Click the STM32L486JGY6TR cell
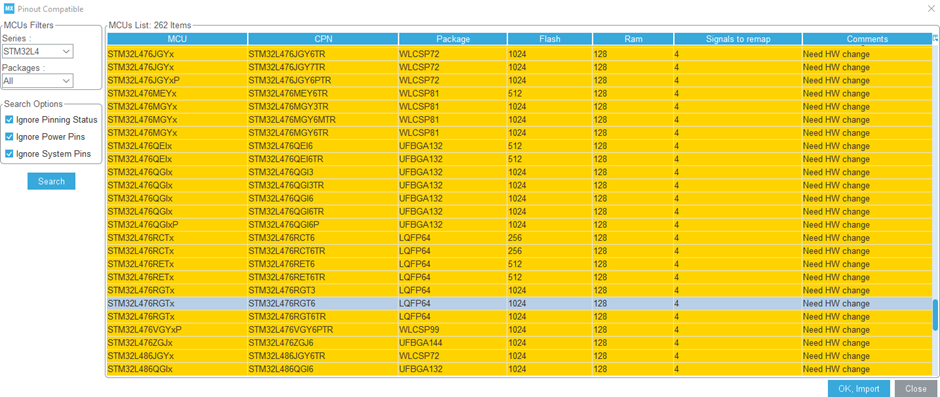The image size is (940, 397). (x=323, y=356)
